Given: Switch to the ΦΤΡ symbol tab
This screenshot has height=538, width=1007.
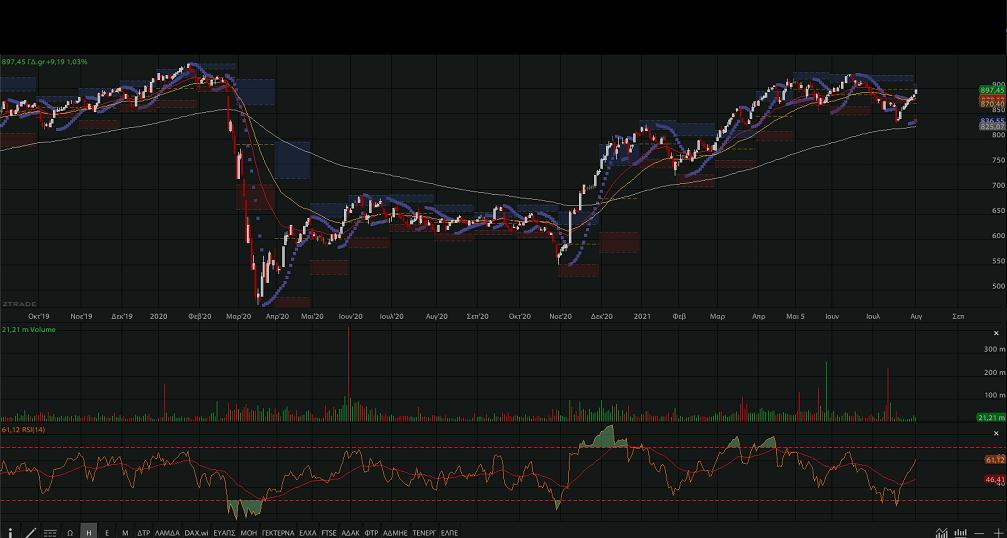Looking at the screenshot, I should 371,534.
